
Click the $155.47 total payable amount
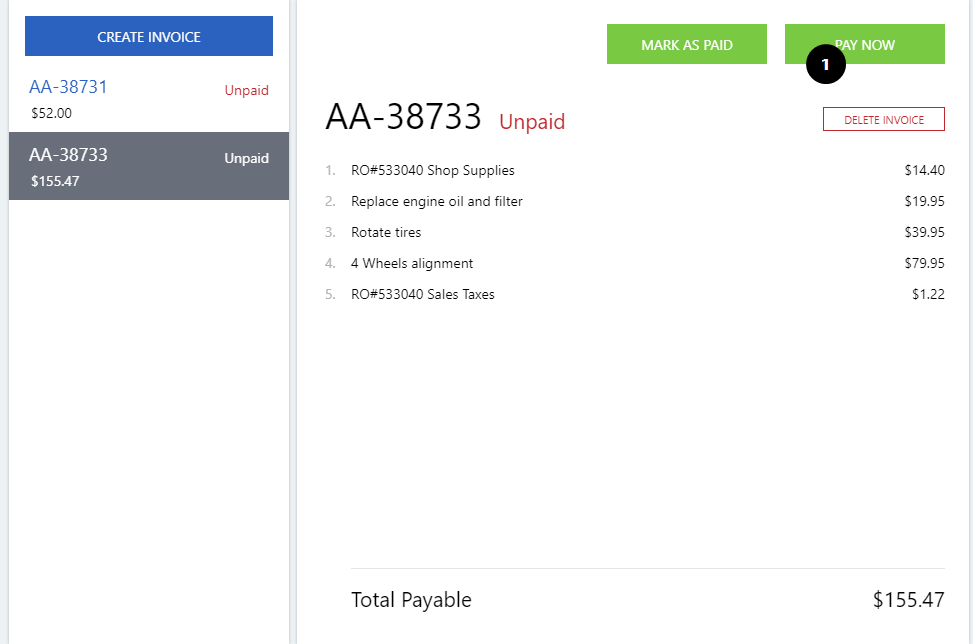point(908,600)
